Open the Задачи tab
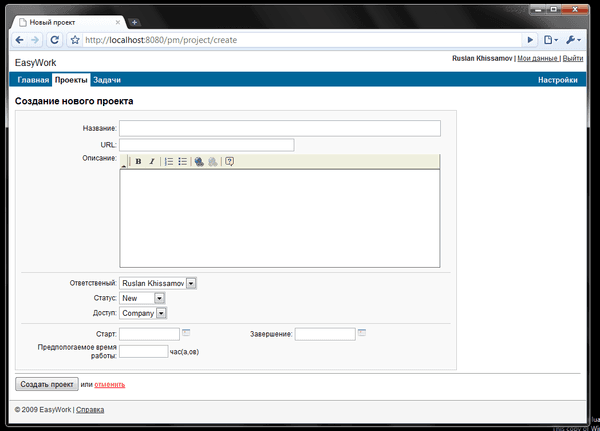This screenshot has width=600, height=431. 107,80
